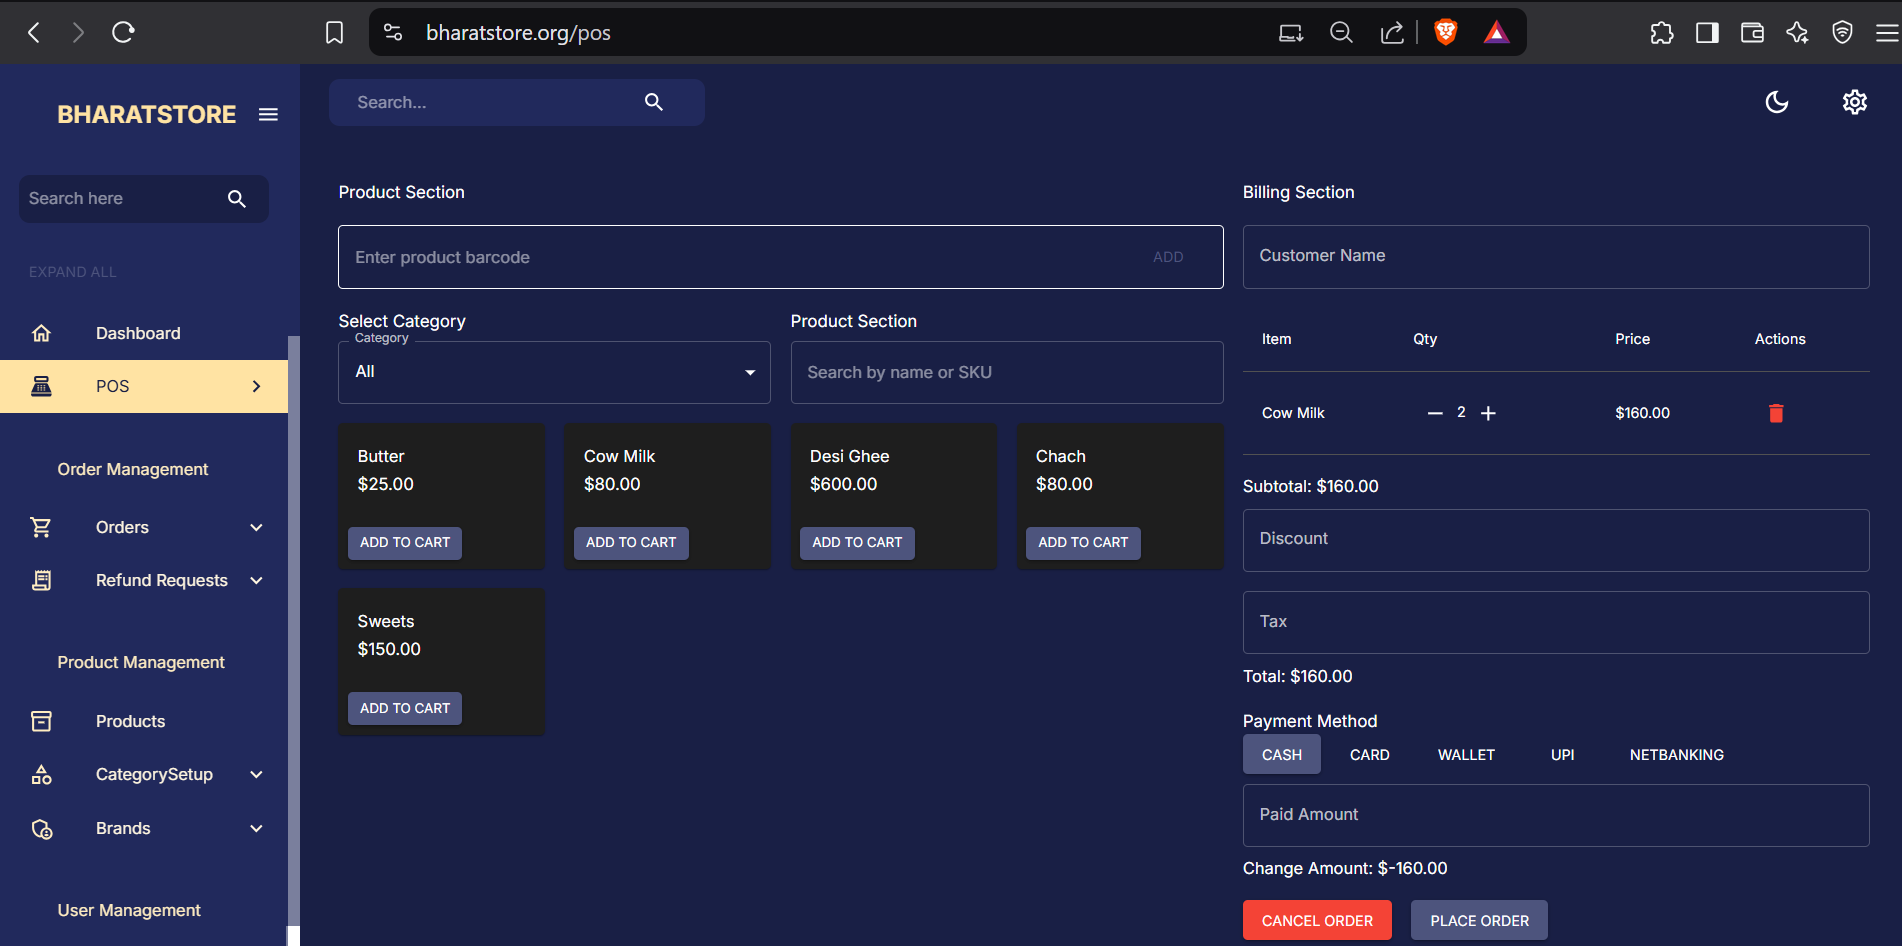Image resolution: width=1902 pixels, height=946 pixels.
Task: Add Sweets to cart
Action: tap(405, 708)
